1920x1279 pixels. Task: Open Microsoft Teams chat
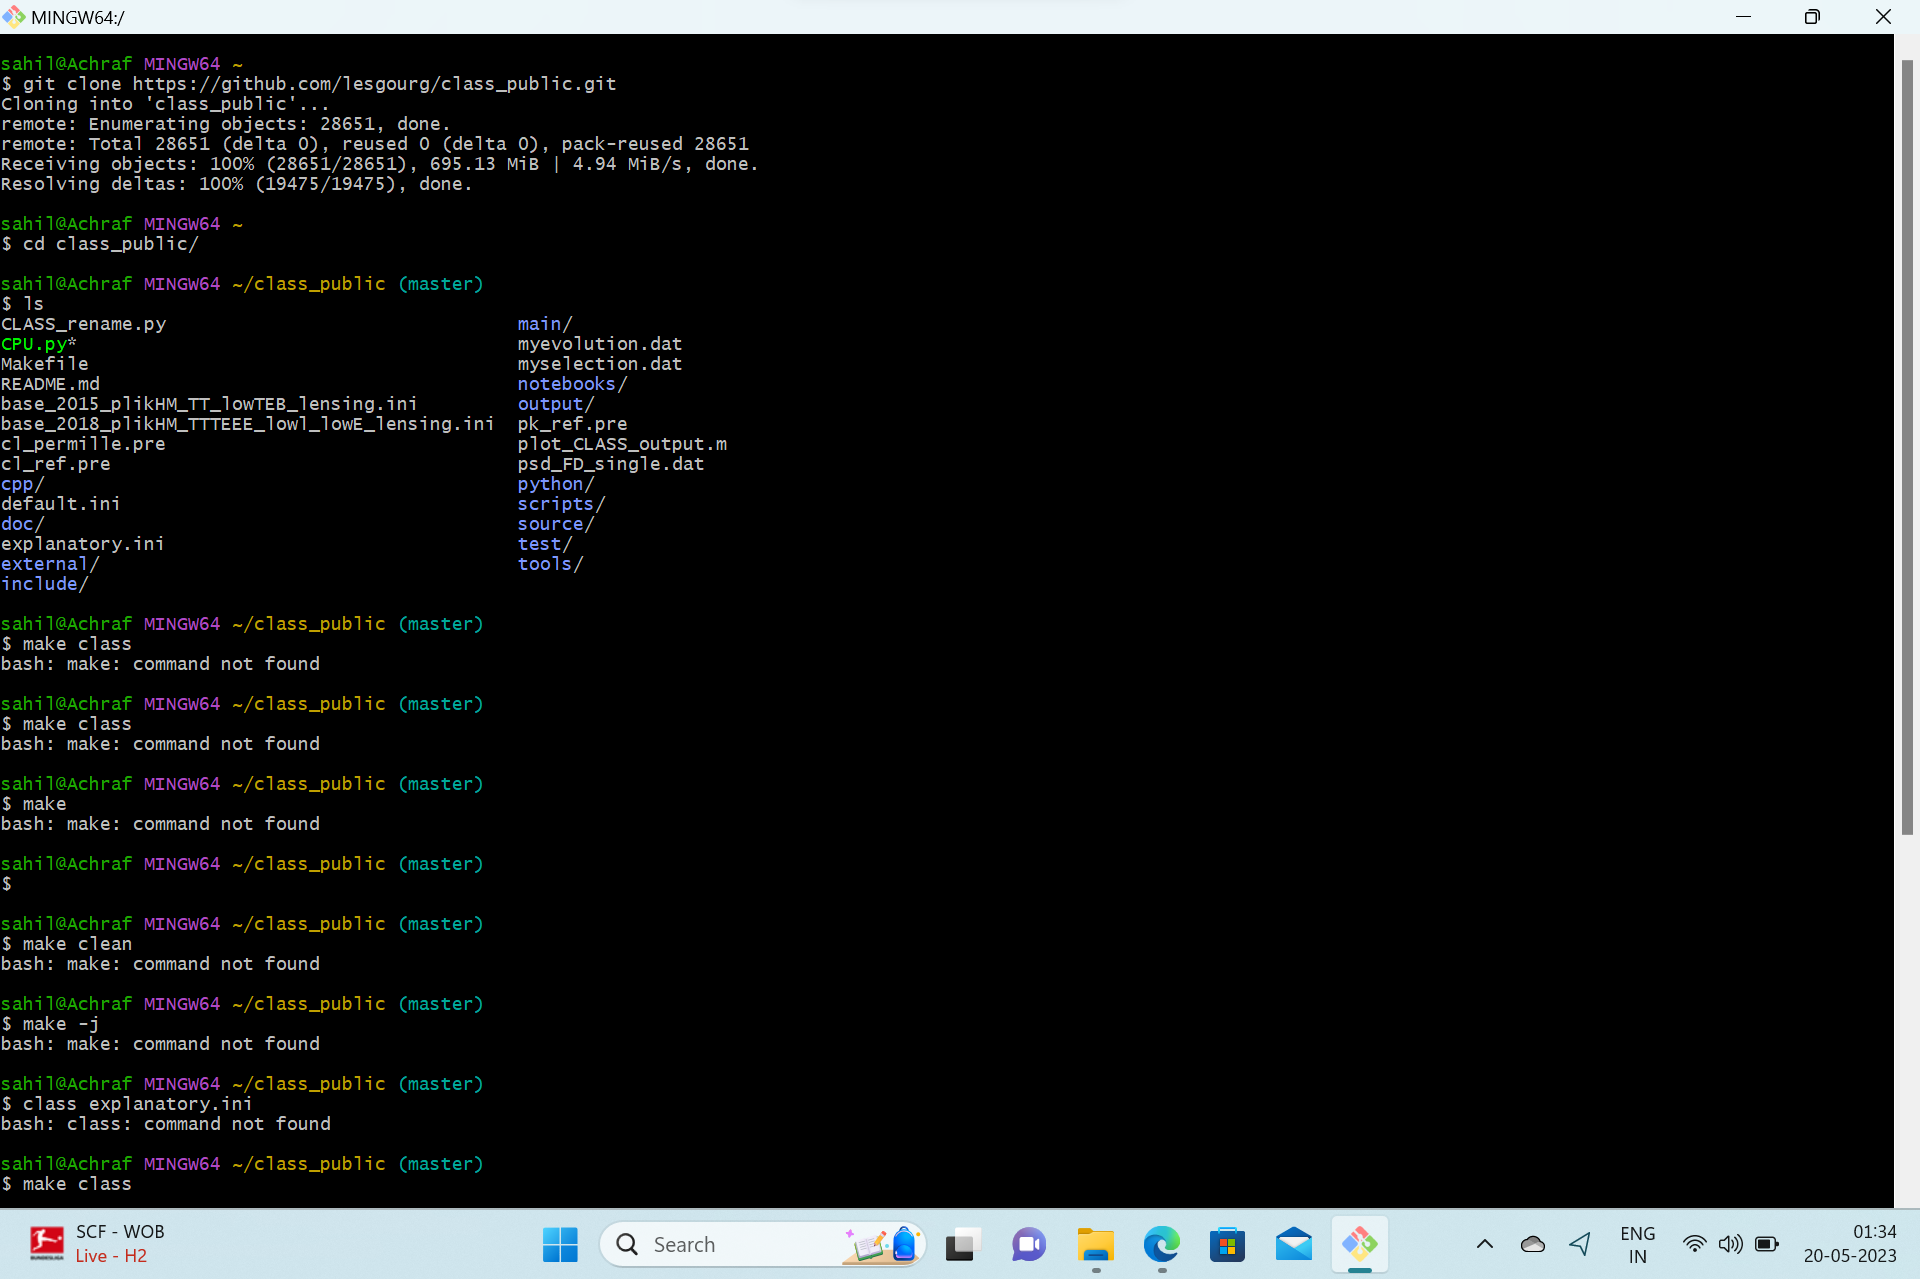point(1028,1244)
